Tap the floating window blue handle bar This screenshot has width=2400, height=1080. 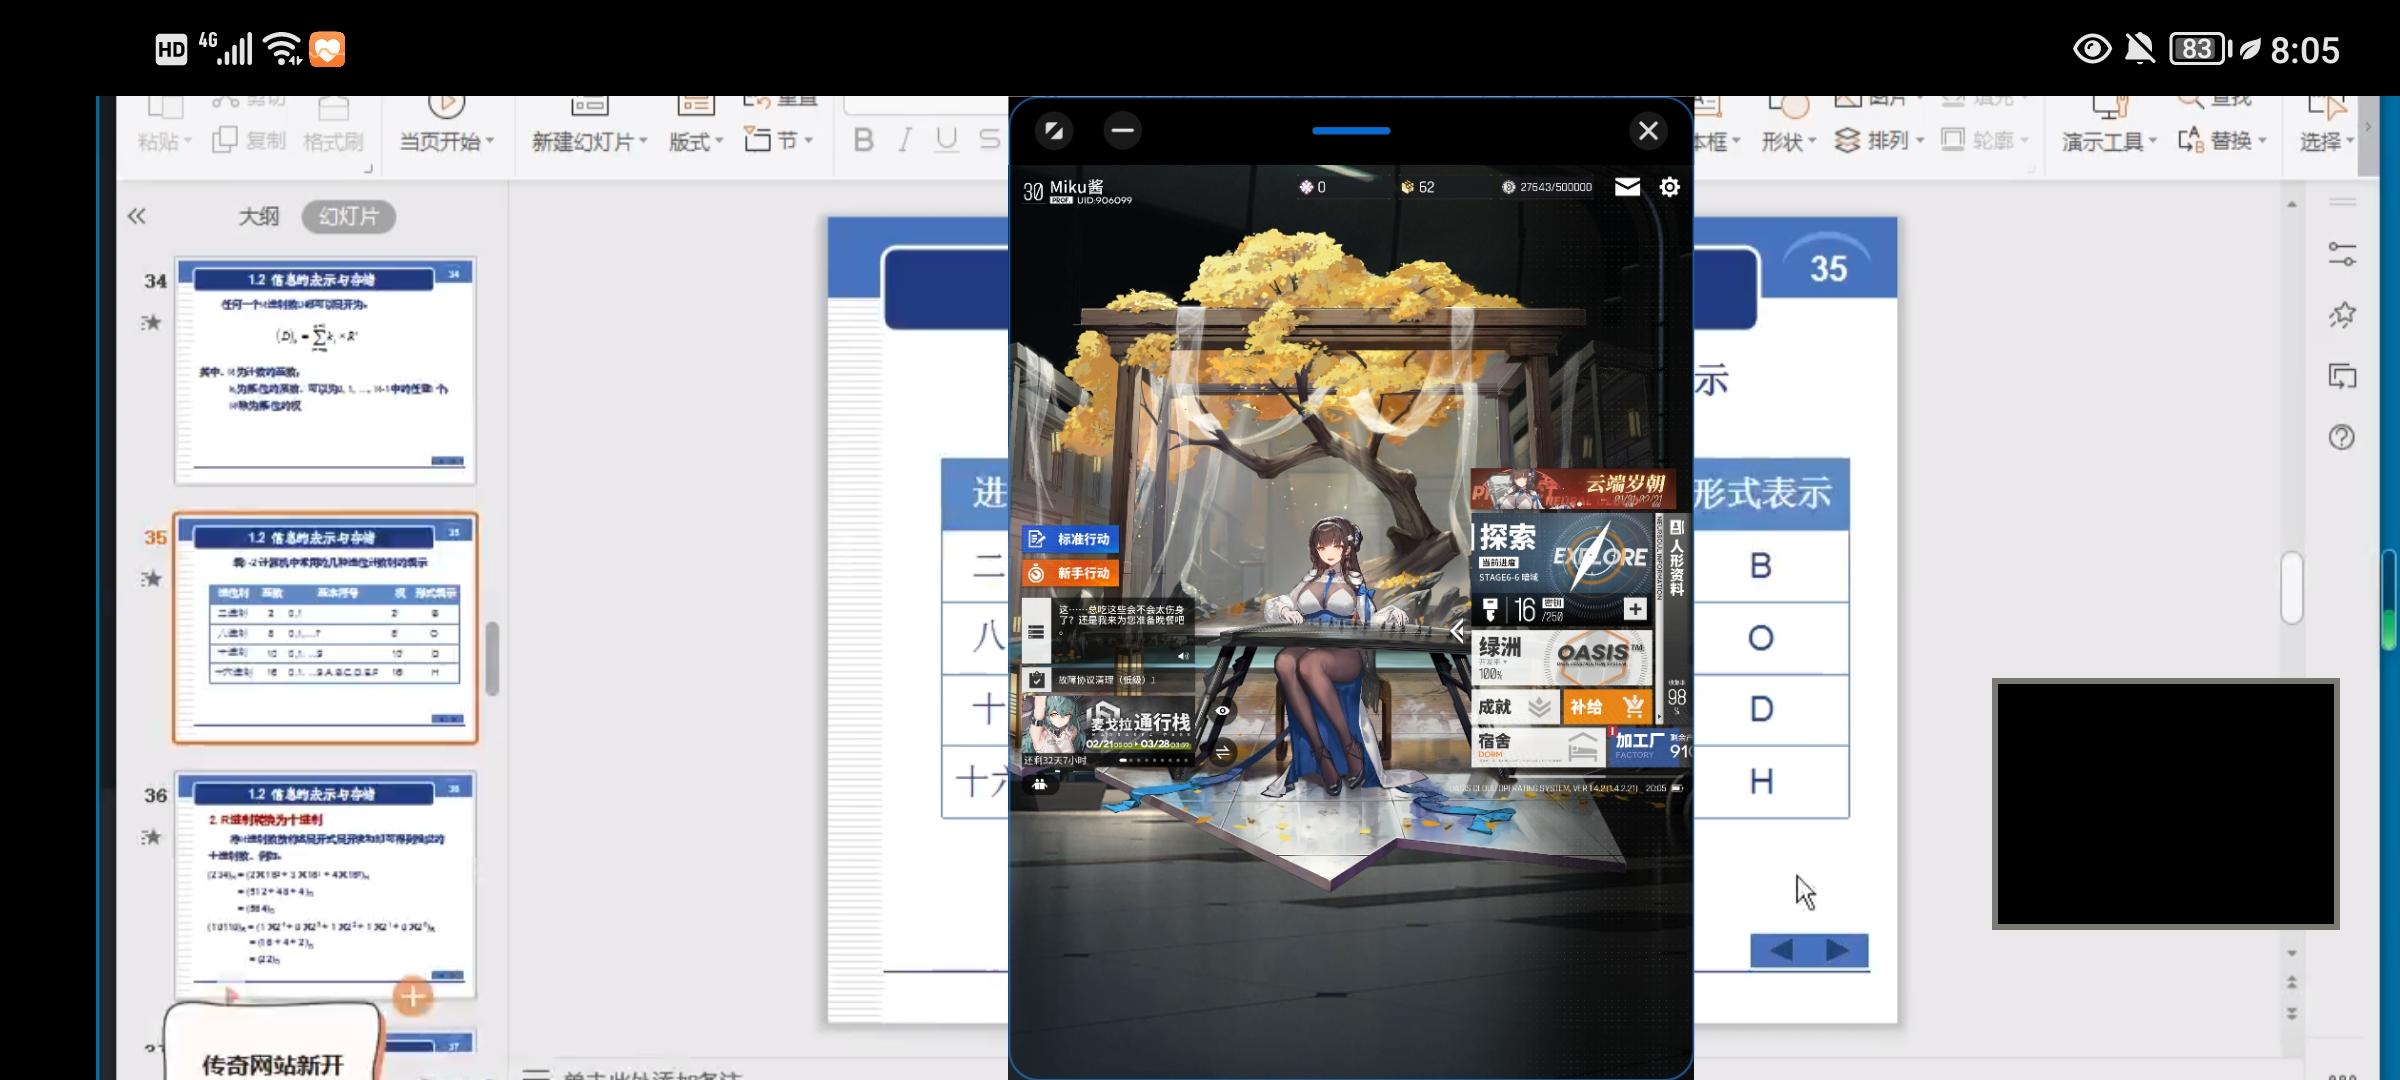click(1351, 130)
